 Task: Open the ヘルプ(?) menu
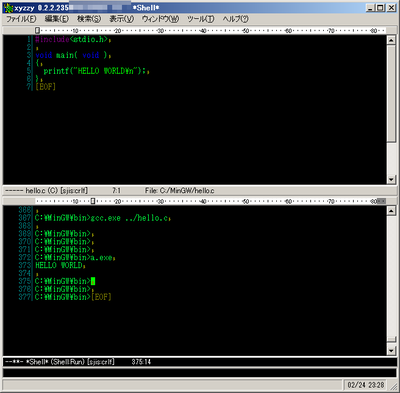[236, 19]
